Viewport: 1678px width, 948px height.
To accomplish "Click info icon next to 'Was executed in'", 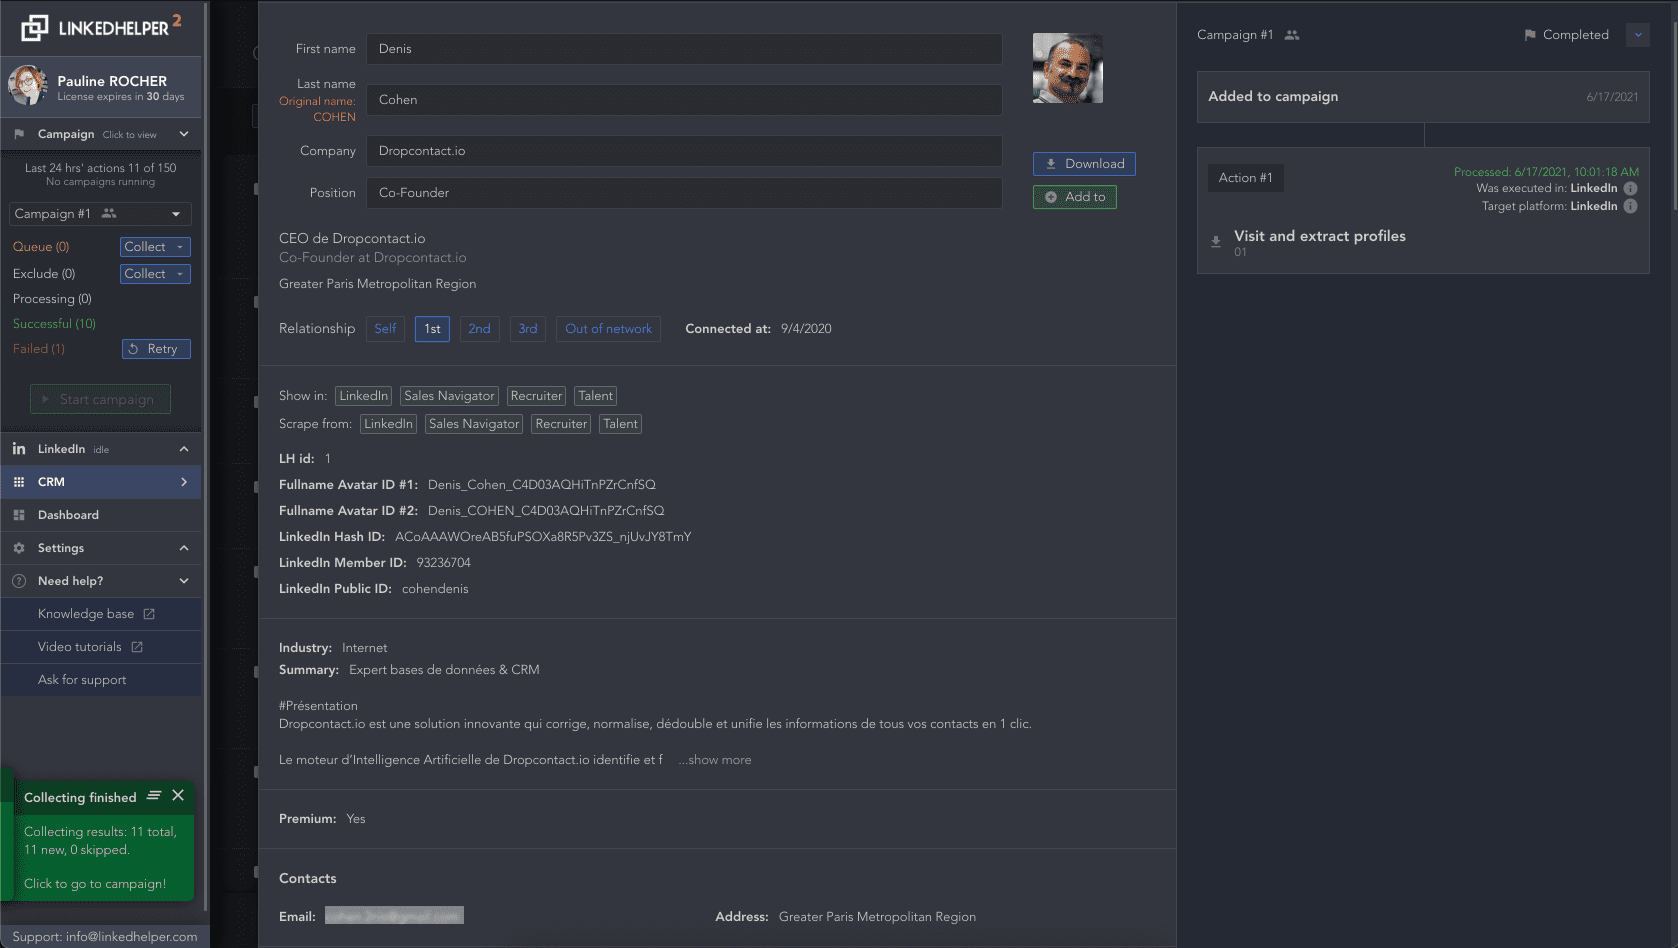I will click(x=1630, y=188).
